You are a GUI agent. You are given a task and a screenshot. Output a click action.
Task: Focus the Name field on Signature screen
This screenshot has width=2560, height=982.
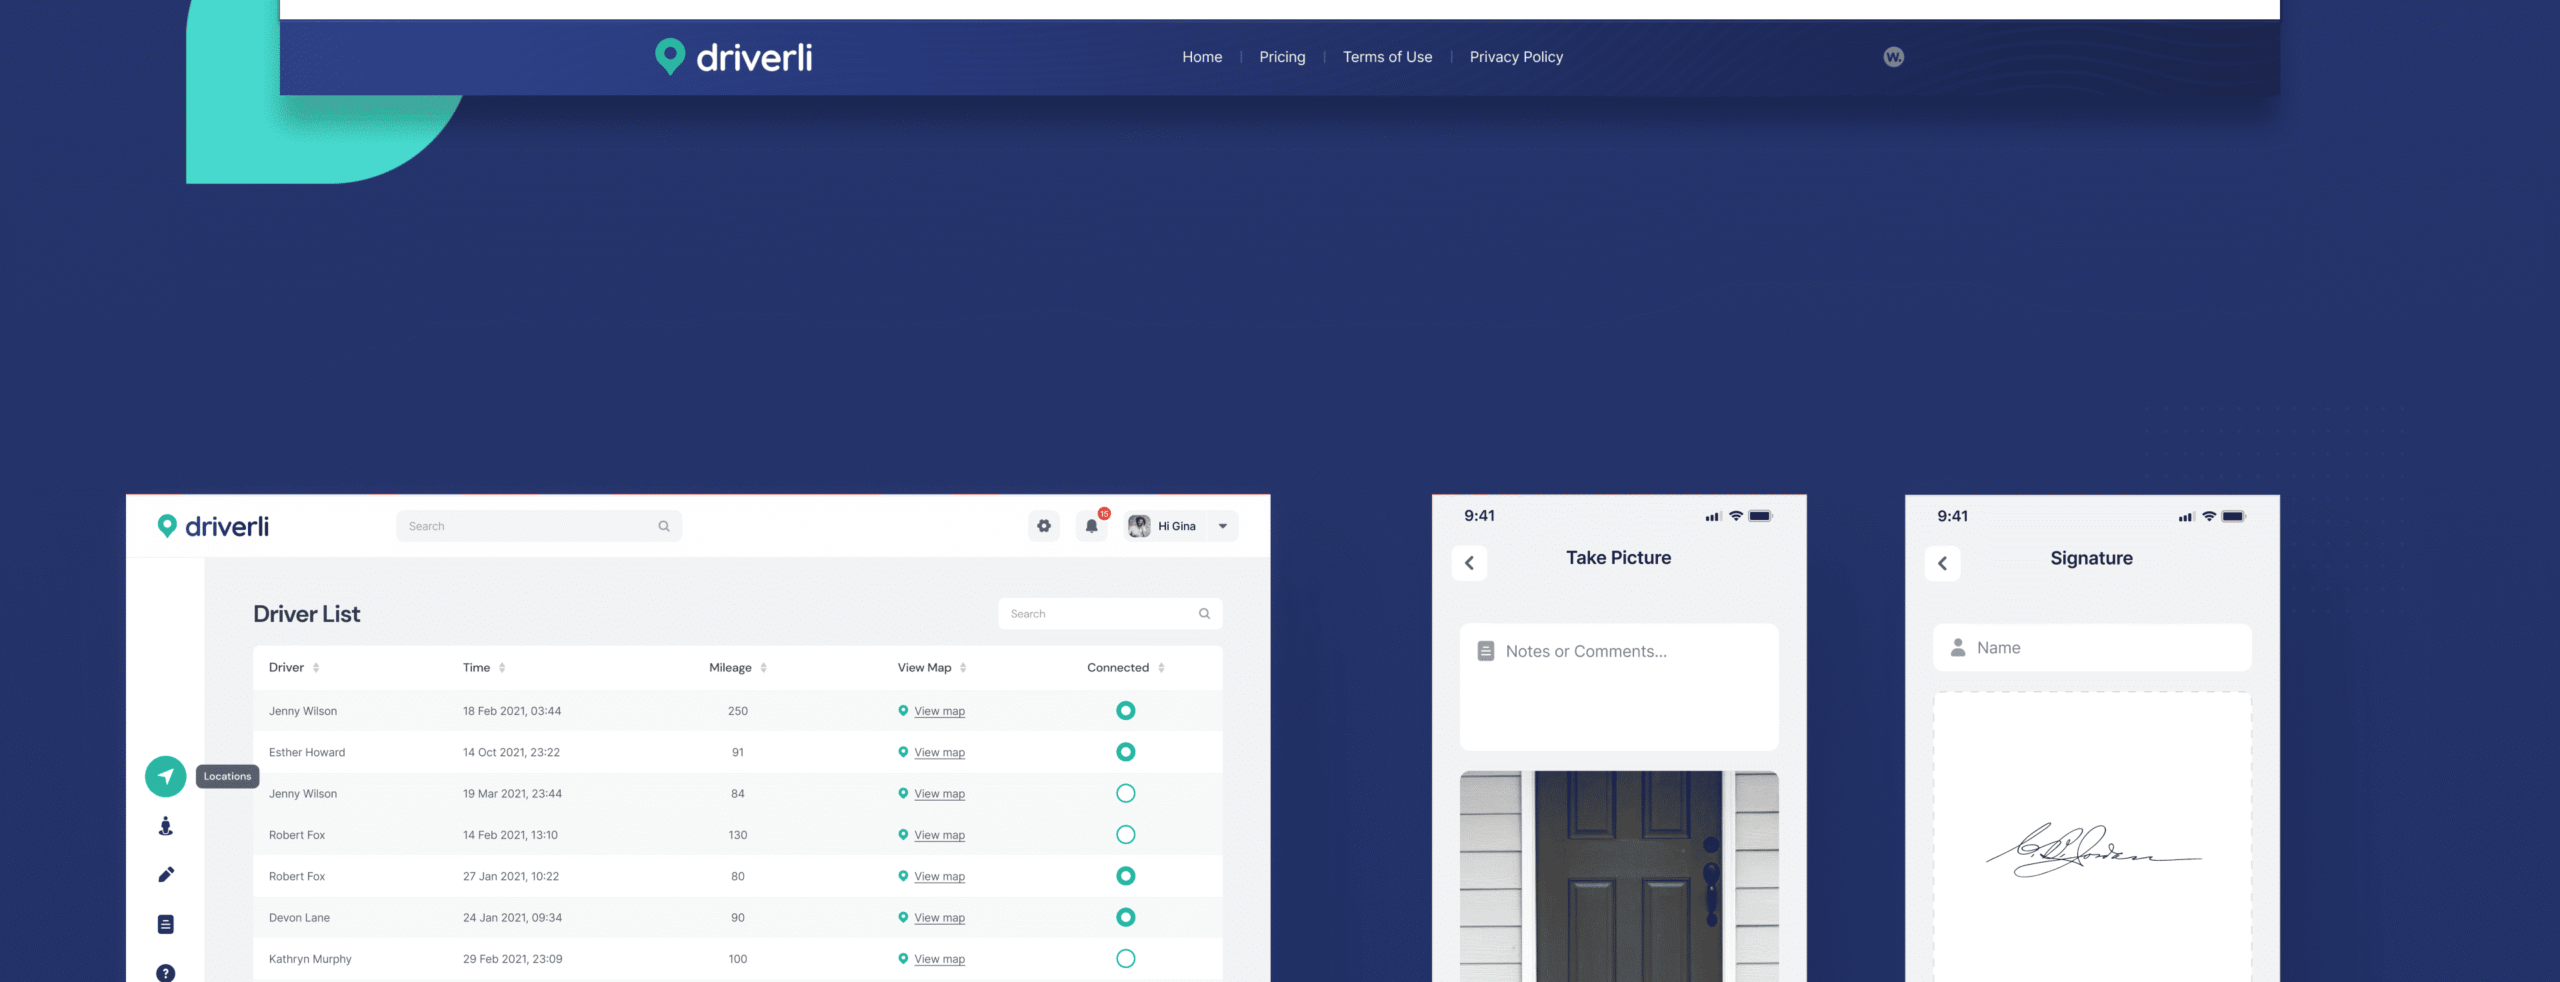[x=2092, y=648]
